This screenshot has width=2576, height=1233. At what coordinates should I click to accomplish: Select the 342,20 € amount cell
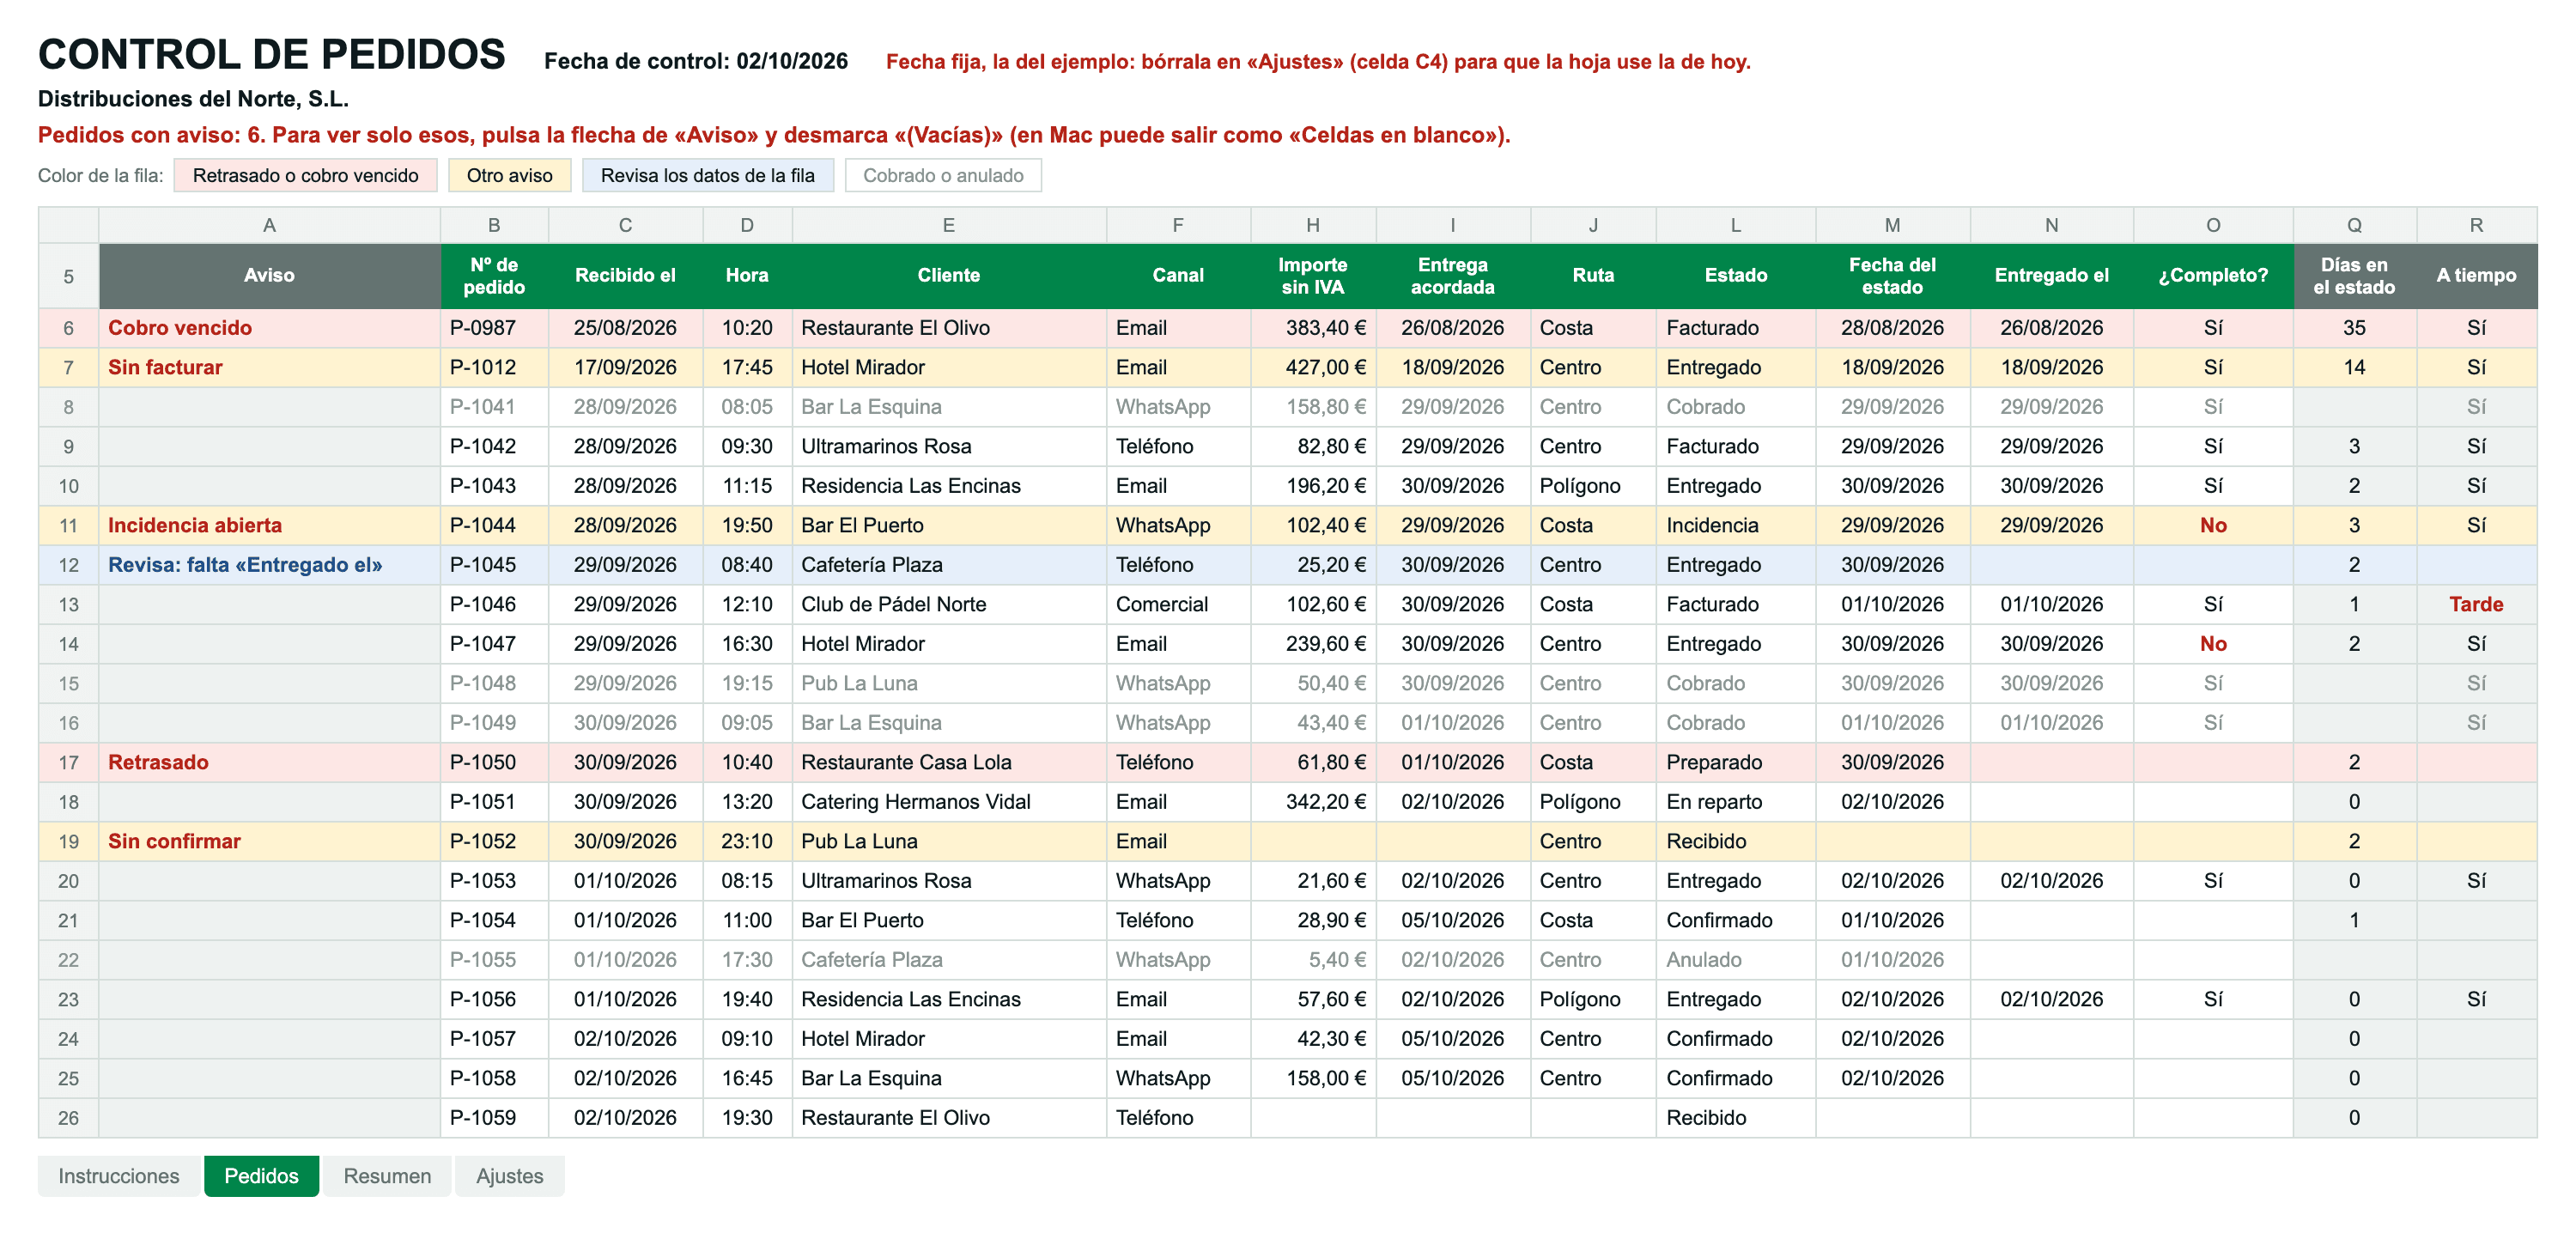(1313, 802)
